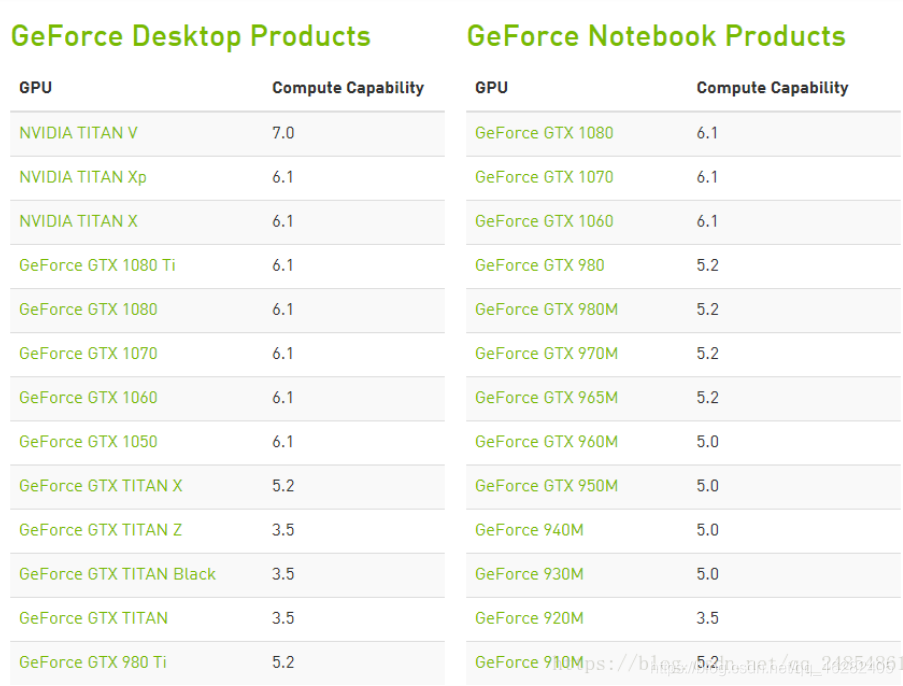Open the GeForce GTX 965M link
Viewport: 903px width, 686px height.
coord(547,397)
